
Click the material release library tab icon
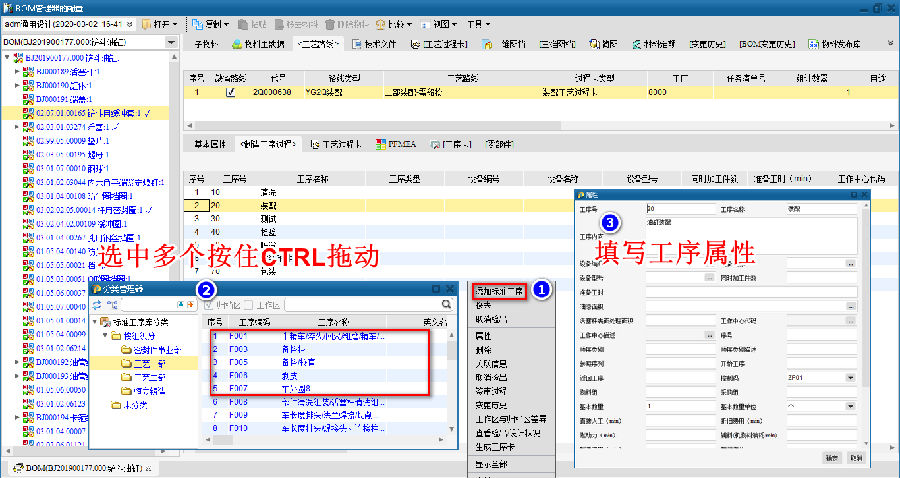coord(813,44)
